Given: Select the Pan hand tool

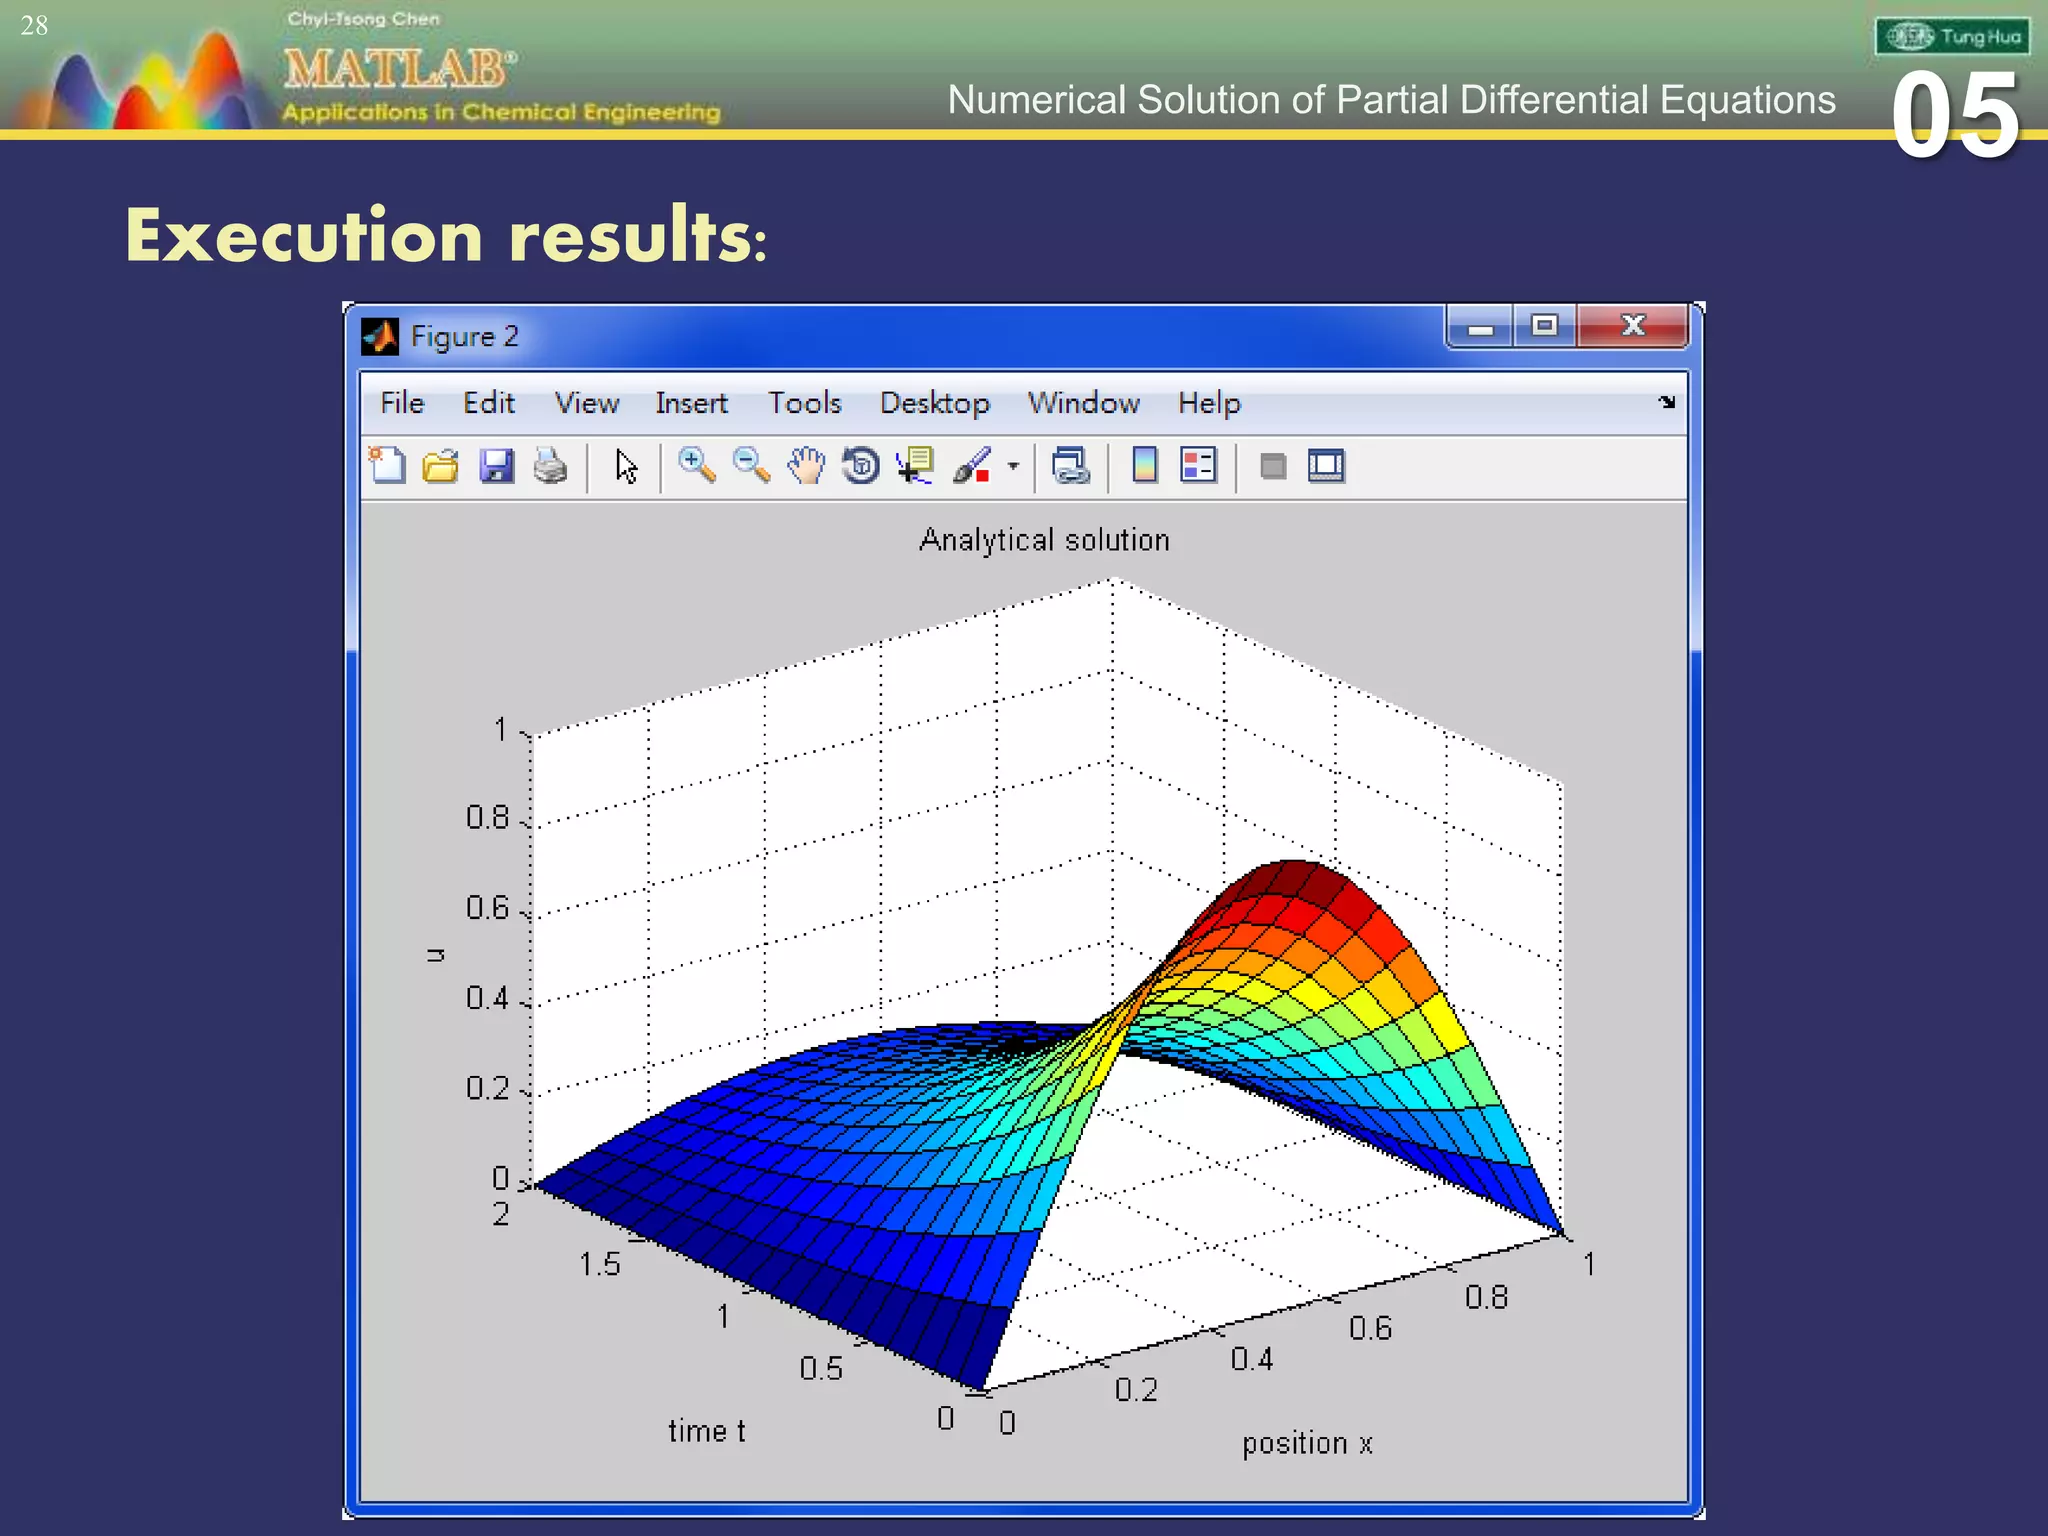Looking at the screenshot, I should coord(806,466).
